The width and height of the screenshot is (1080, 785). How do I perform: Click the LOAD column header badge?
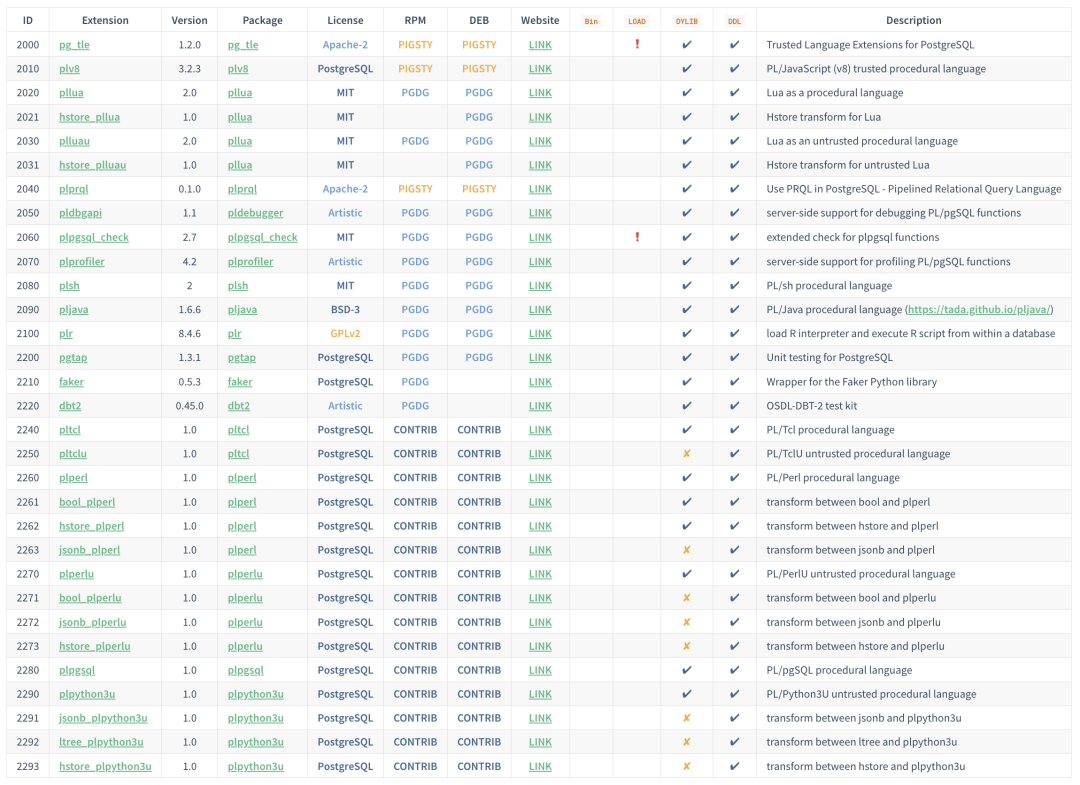coord(637,21)
